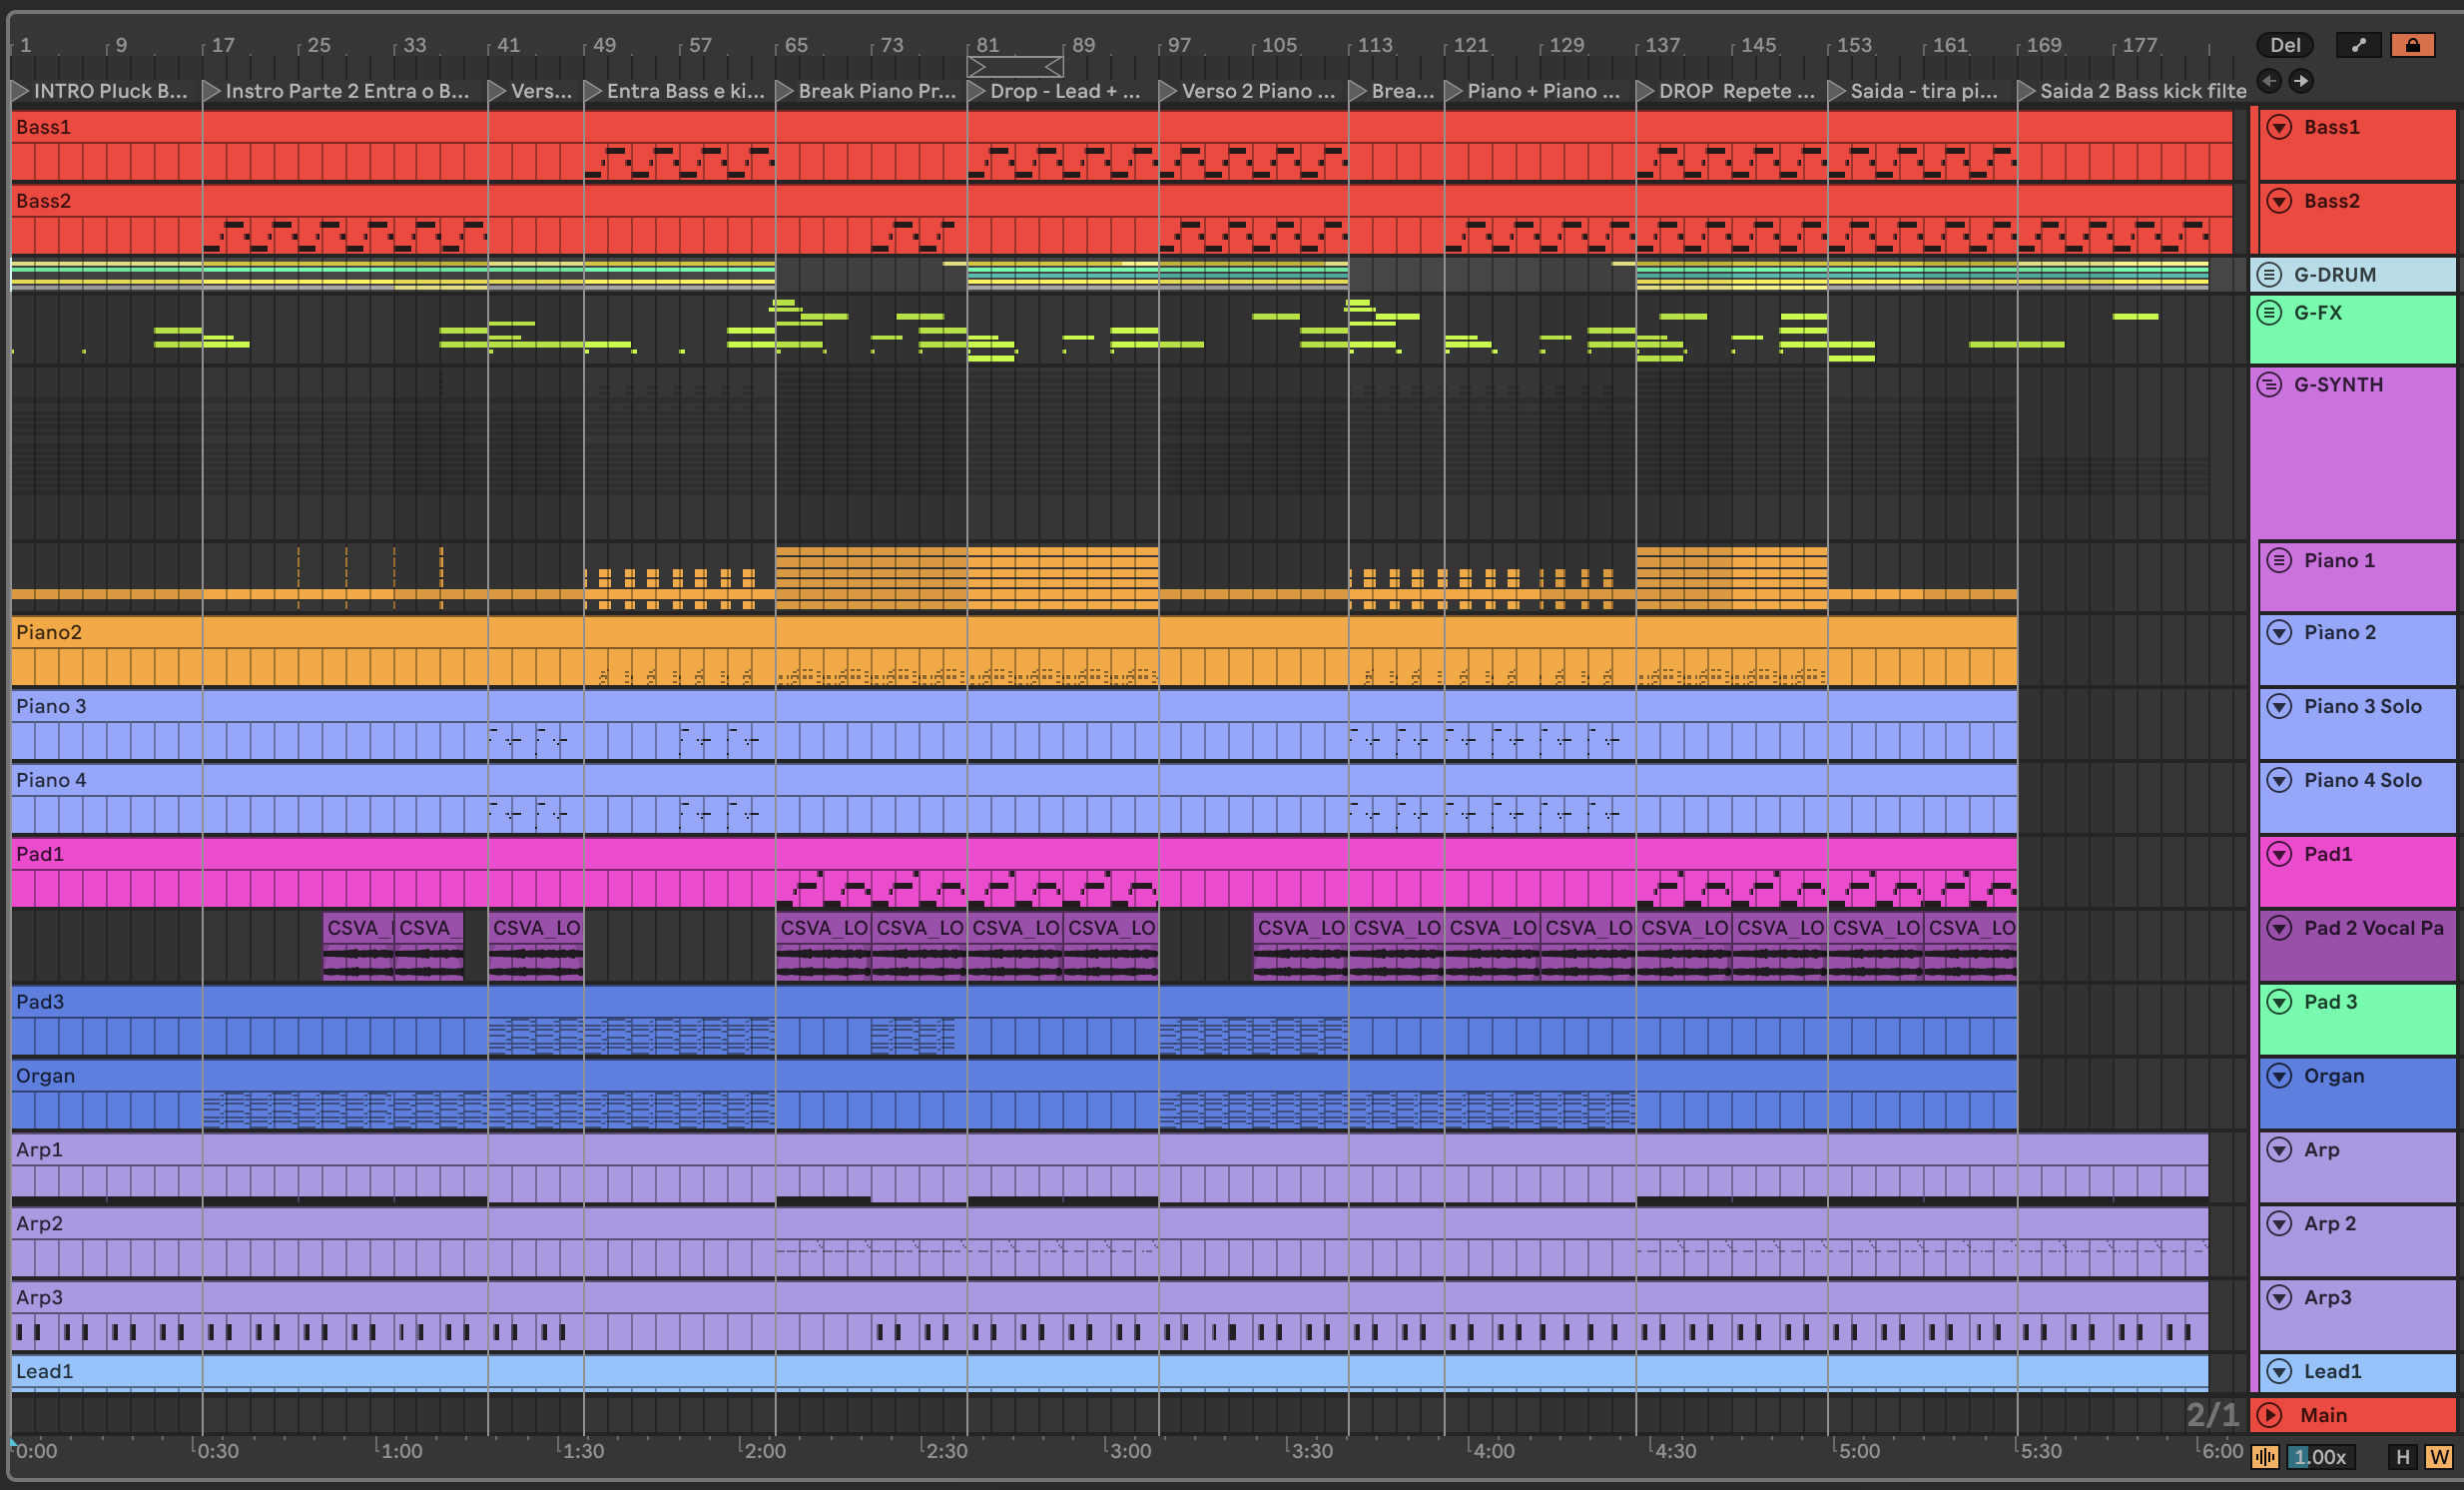Collapse the Bass1 track with its arrow
2464x1490 pixels.
point(2279,127)
